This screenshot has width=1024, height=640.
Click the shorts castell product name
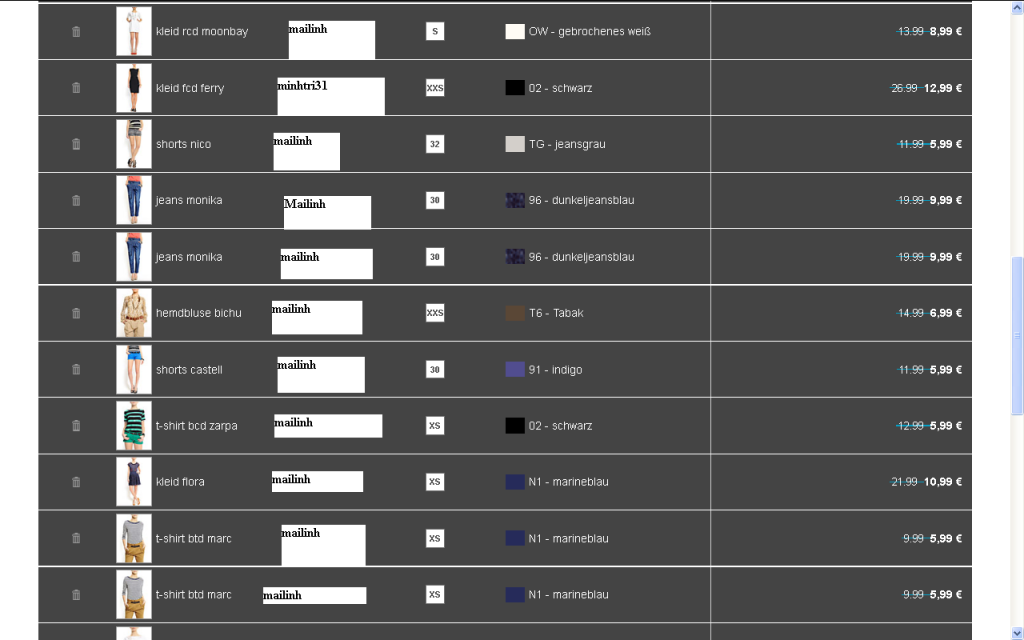tap(189, 370)
